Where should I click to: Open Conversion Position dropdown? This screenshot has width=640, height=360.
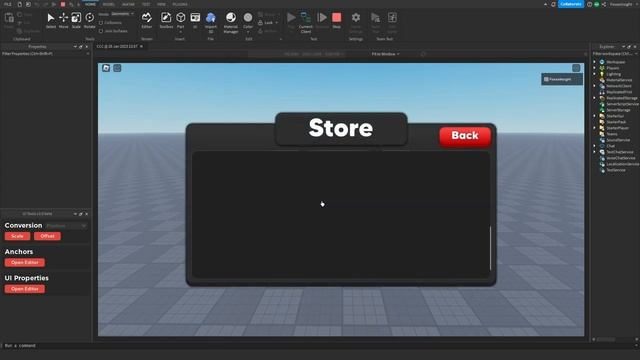[66, 226]
